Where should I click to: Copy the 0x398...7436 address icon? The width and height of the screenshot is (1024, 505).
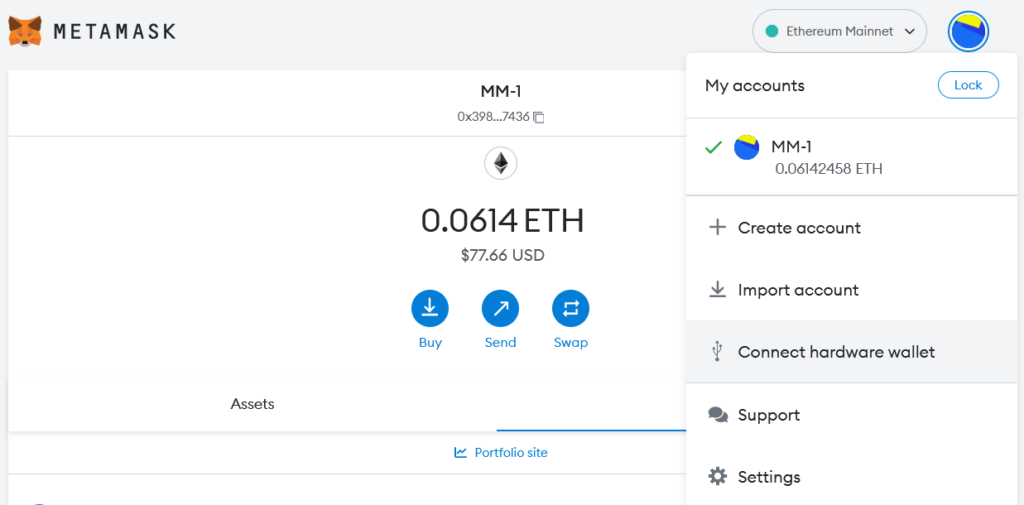coord(539,118)
